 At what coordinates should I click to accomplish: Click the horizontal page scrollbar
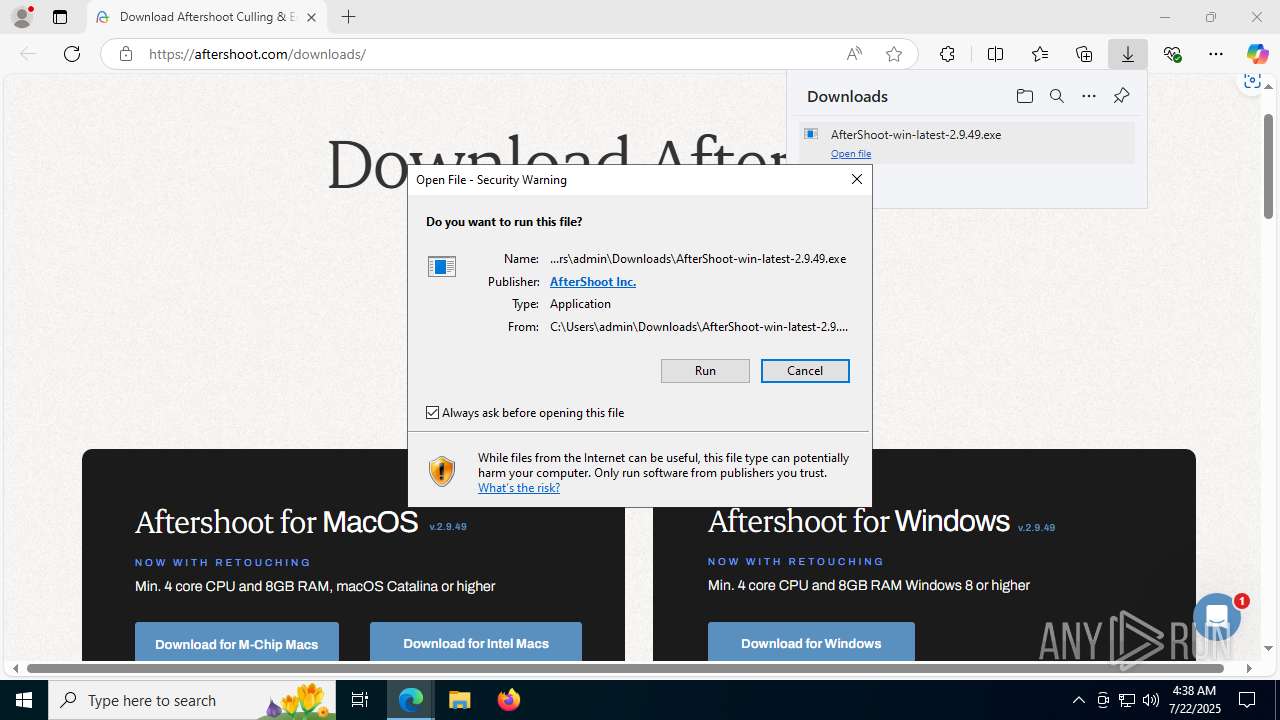pyautogui.click(x=626, y=668)
